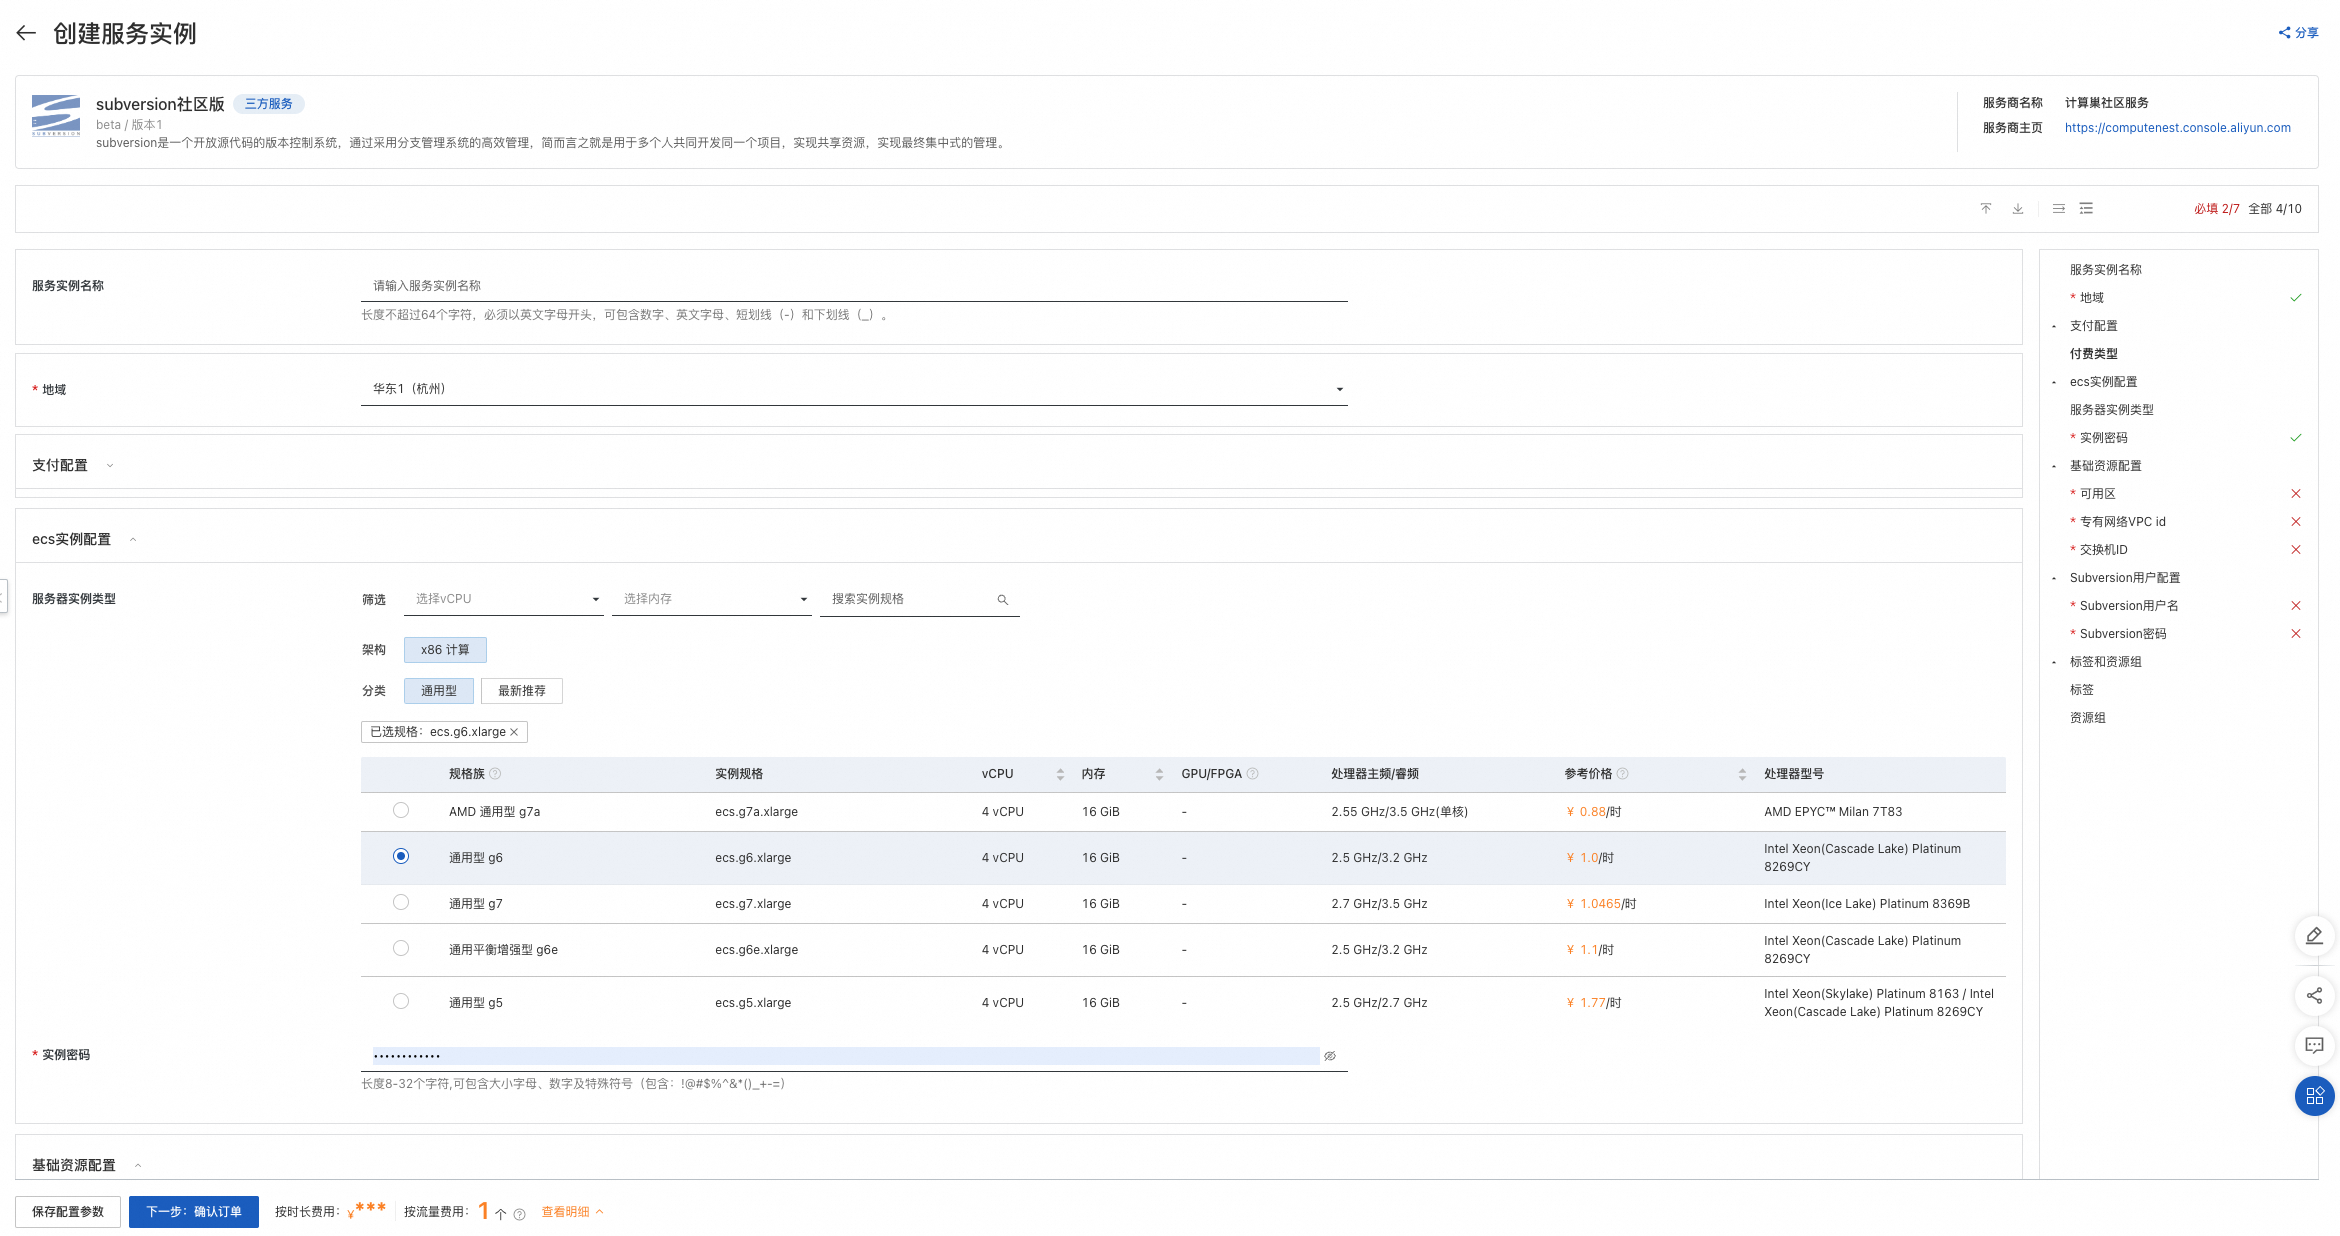2340x1236 pixels.
Task: Jump to 专有网络VPC id in outline
Action: [2123, 522]
